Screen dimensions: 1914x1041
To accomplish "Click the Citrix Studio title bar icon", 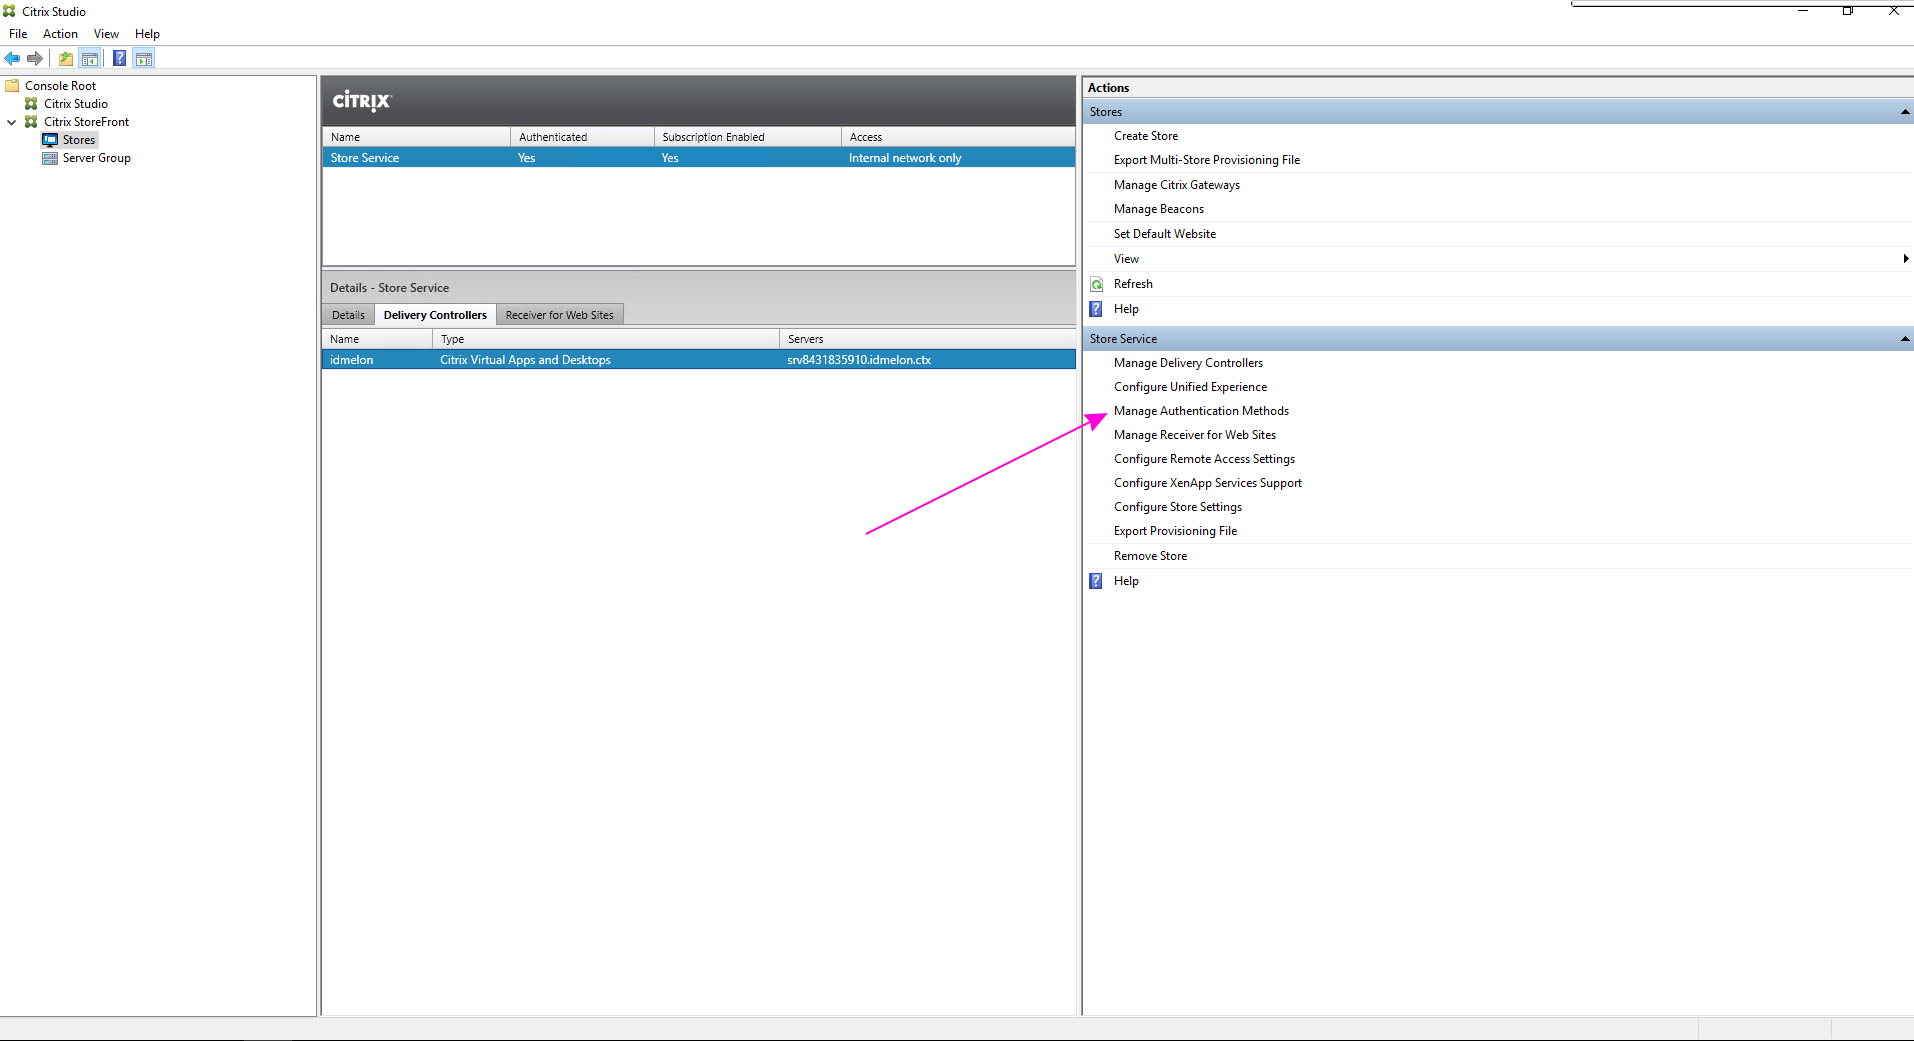I will (x=9, y=11).
